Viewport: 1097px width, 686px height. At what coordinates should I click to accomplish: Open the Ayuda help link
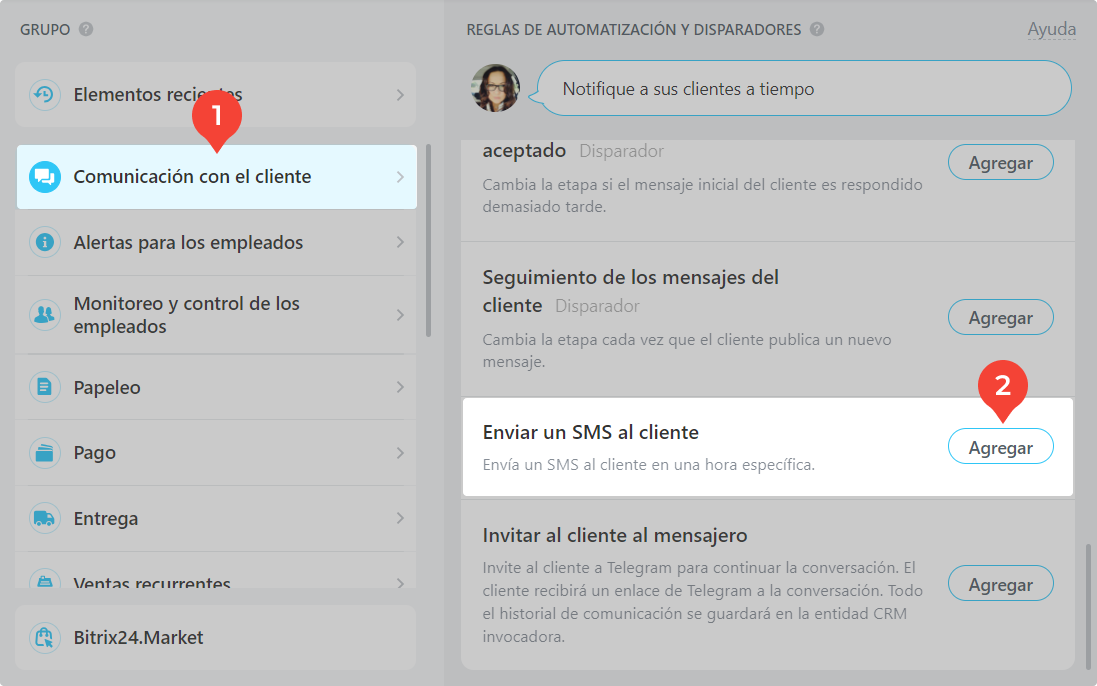point(1052,29)
